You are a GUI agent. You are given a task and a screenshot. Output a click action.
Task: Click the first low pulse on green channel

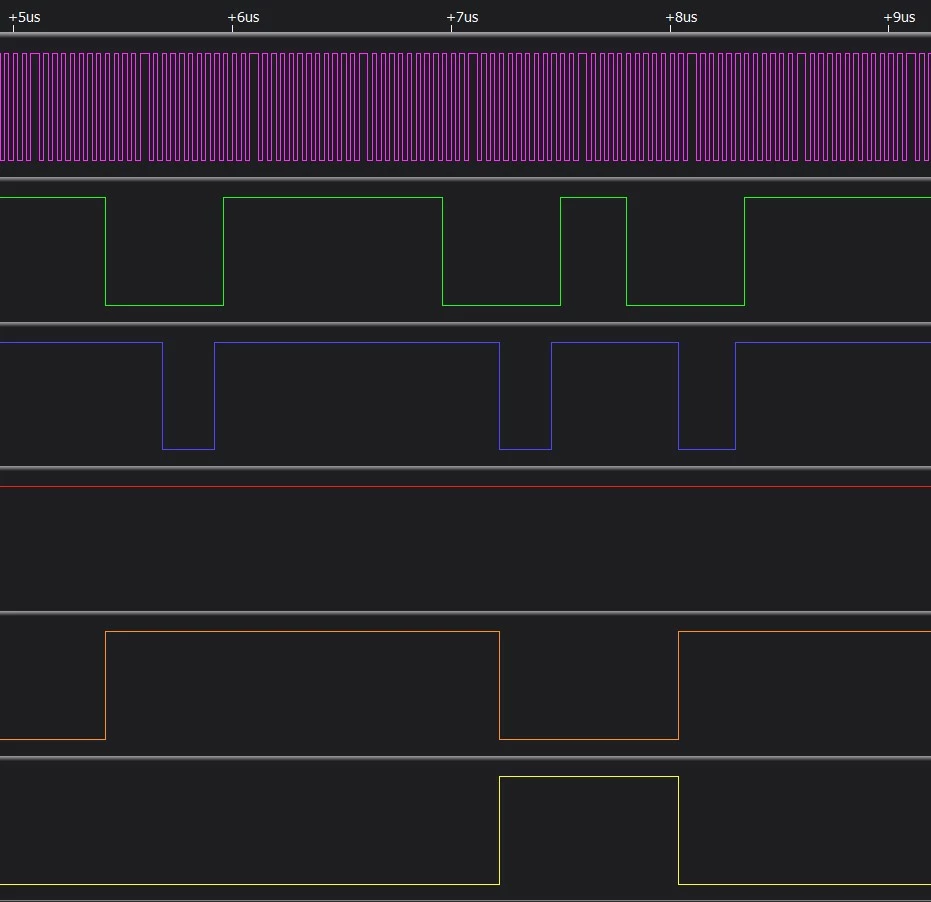coord(164,251)
